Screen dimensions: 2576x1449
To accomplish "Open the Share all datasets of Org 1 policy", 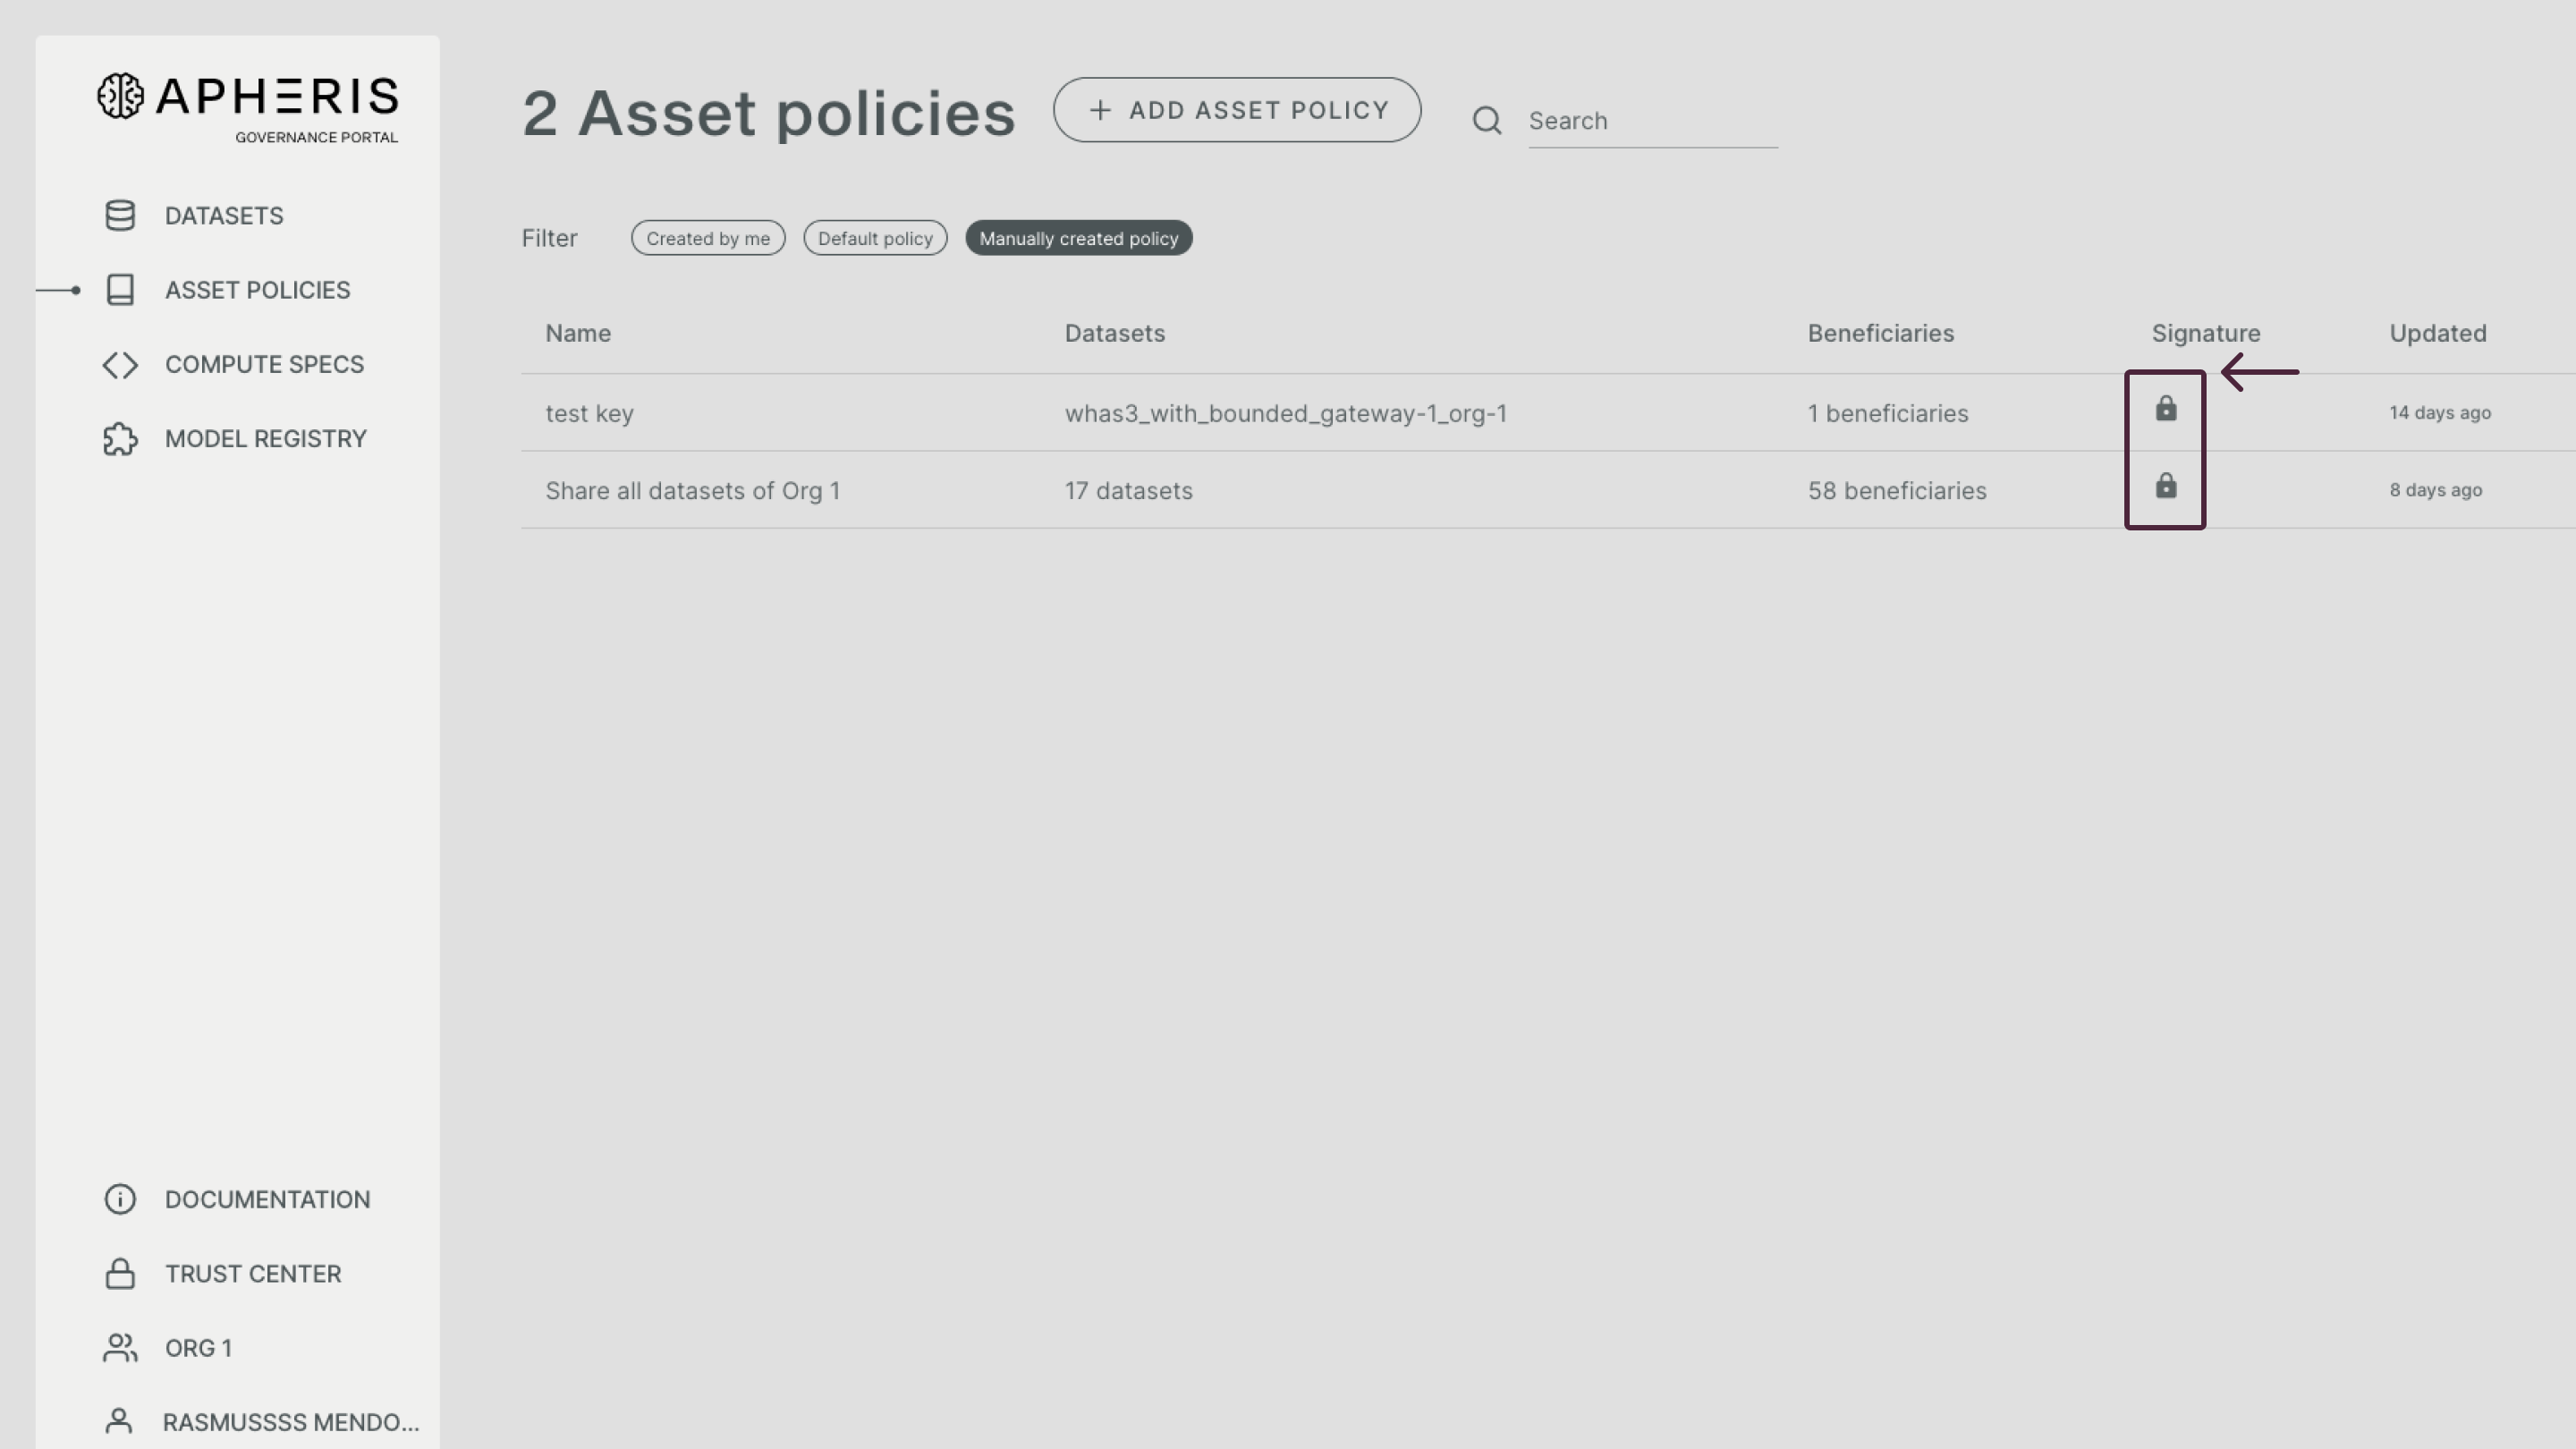I will click(693, 490).
